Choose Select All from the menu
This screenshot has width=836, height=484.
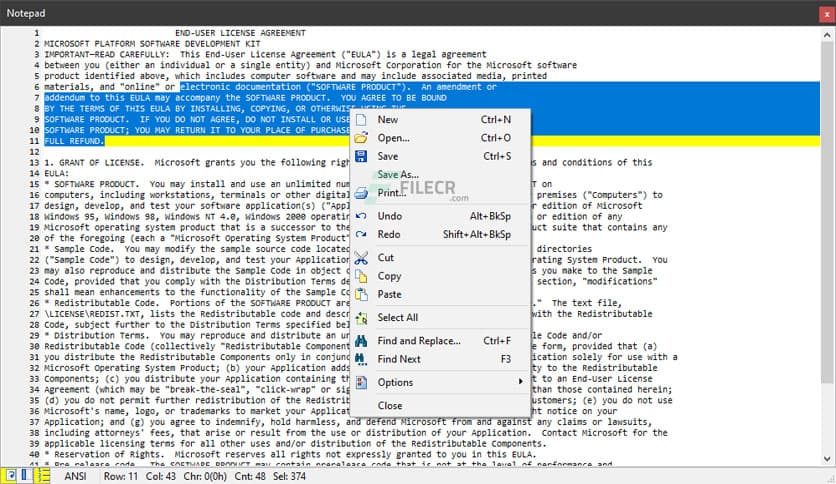tap(440, 318)
